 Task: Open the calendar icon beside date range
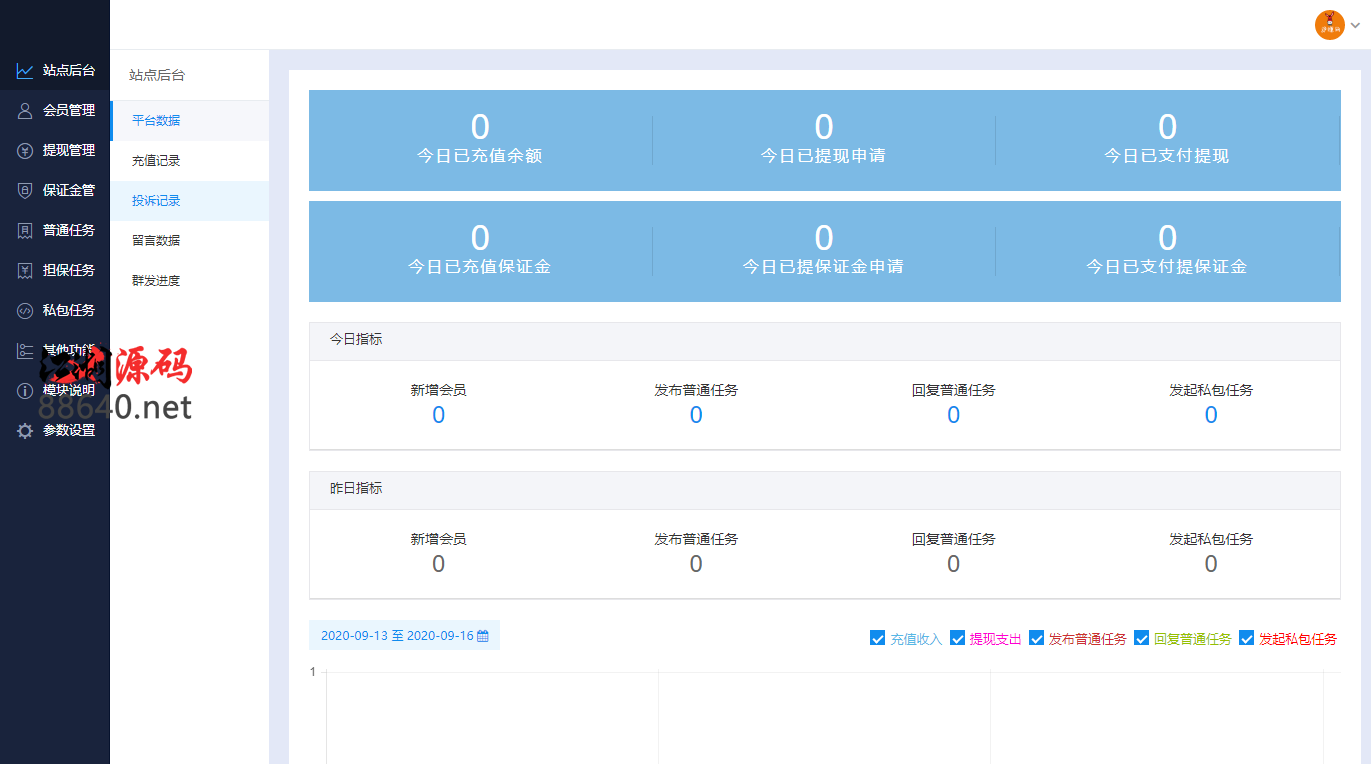click(x=483, y=635)
